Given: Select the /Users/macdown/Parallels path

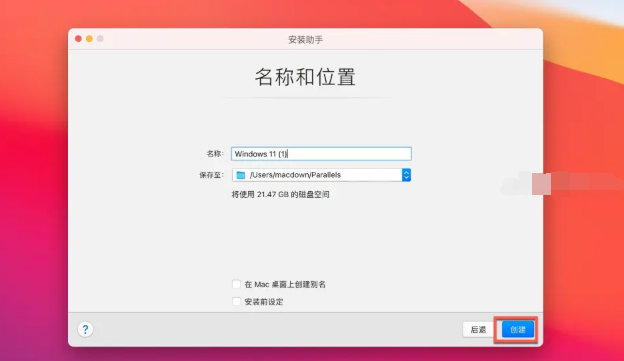Looking at the screenshot, I should coord(295,175).
